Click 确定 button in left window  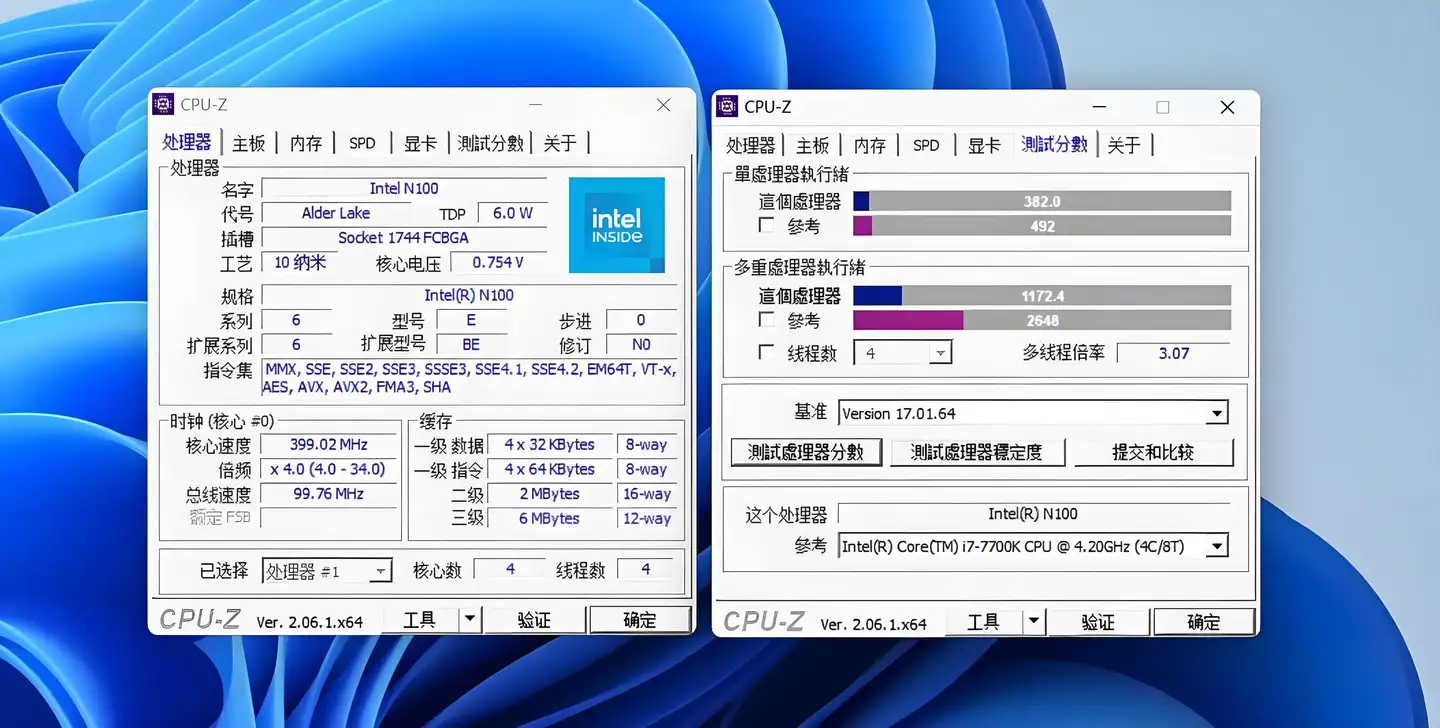pos(640,620)
